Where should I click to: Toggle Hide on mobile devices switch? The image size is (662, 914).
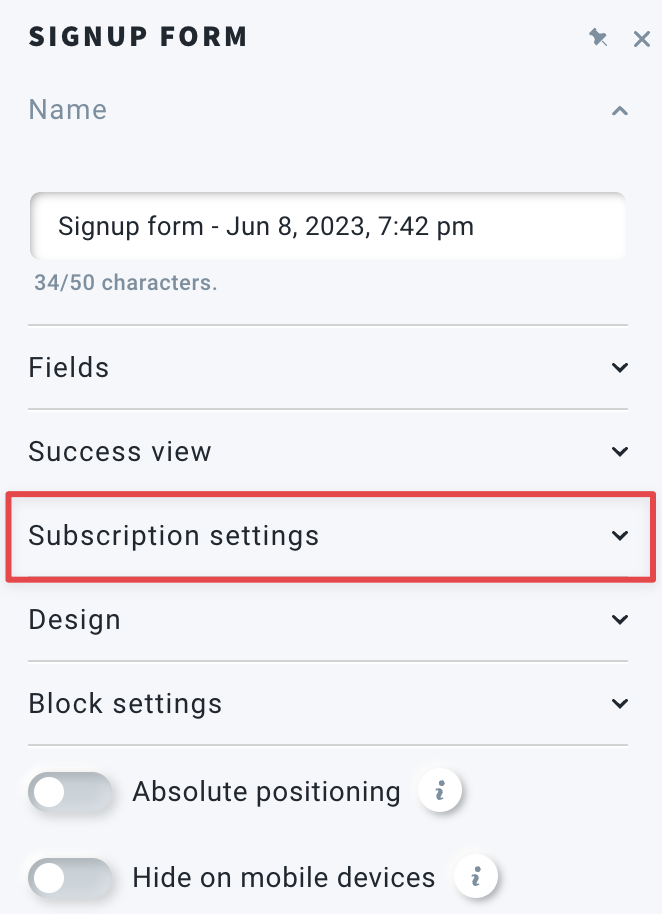70,878
